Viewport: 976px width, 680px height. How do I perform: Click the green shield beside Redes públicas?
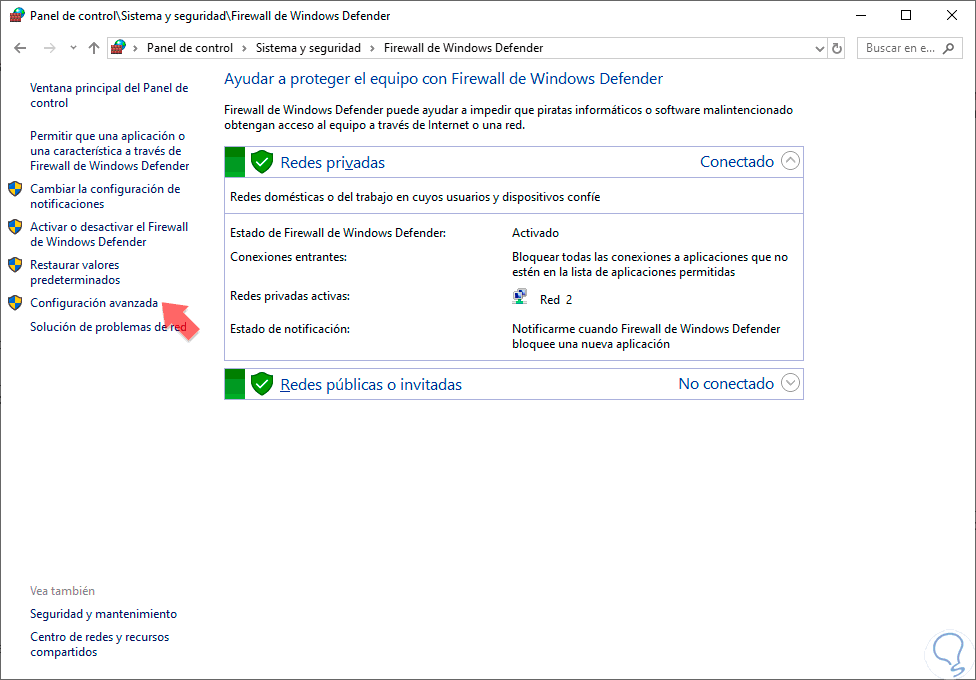262,384
